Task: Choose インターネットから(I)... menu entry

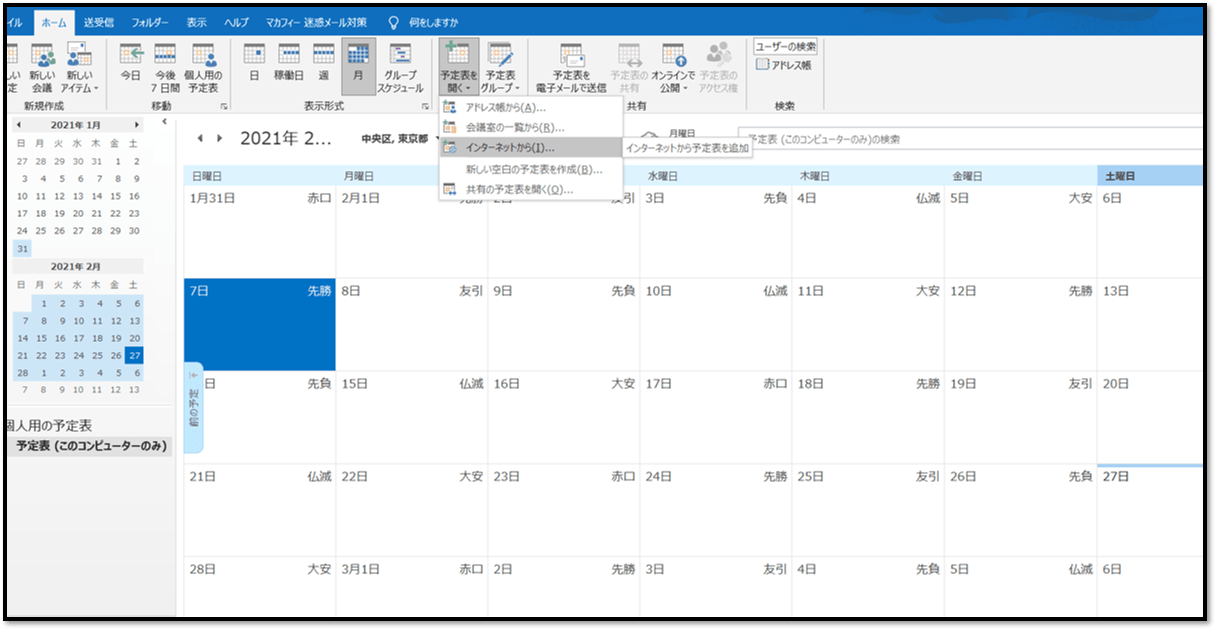Action: coord(510,148)
